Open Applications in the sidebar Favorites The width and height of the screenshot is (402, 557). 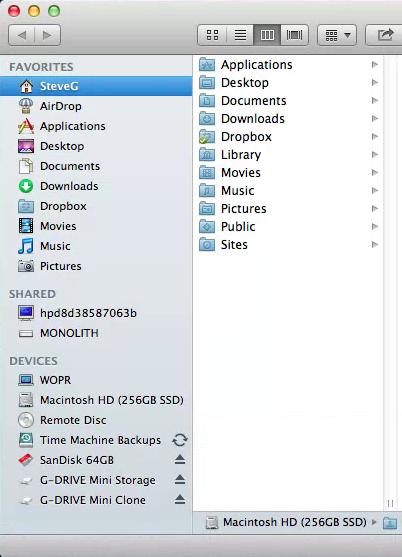96,126
